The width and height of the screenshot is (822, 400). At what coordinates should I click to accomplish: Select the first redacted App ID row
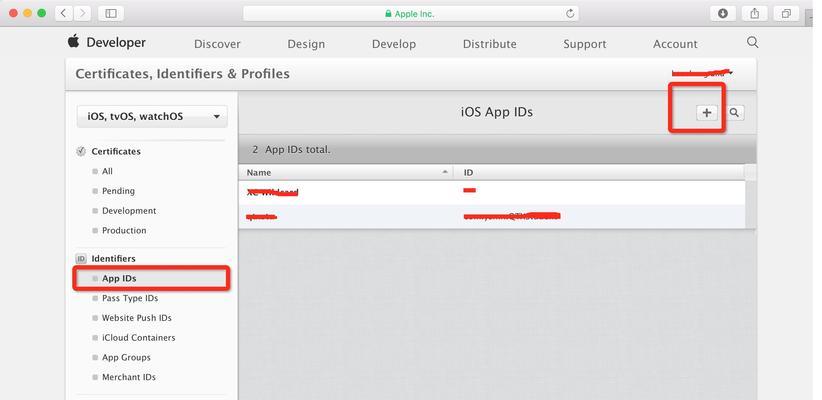coord(492,192)
